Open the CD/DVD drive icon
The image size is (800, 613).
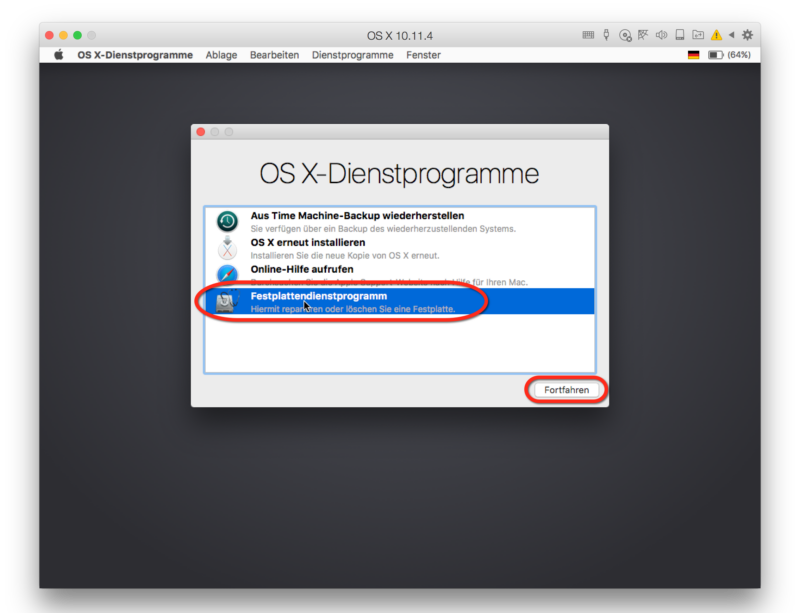[625, 35]
